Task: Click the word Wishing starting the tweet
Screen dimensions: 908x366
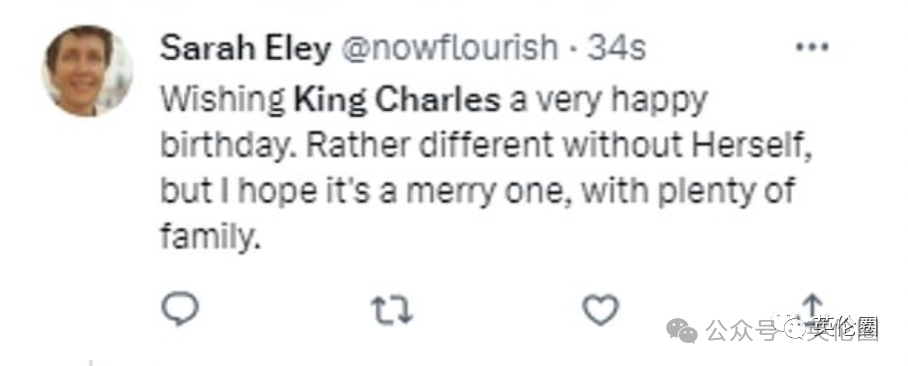Action: click(x=222, y=102)
